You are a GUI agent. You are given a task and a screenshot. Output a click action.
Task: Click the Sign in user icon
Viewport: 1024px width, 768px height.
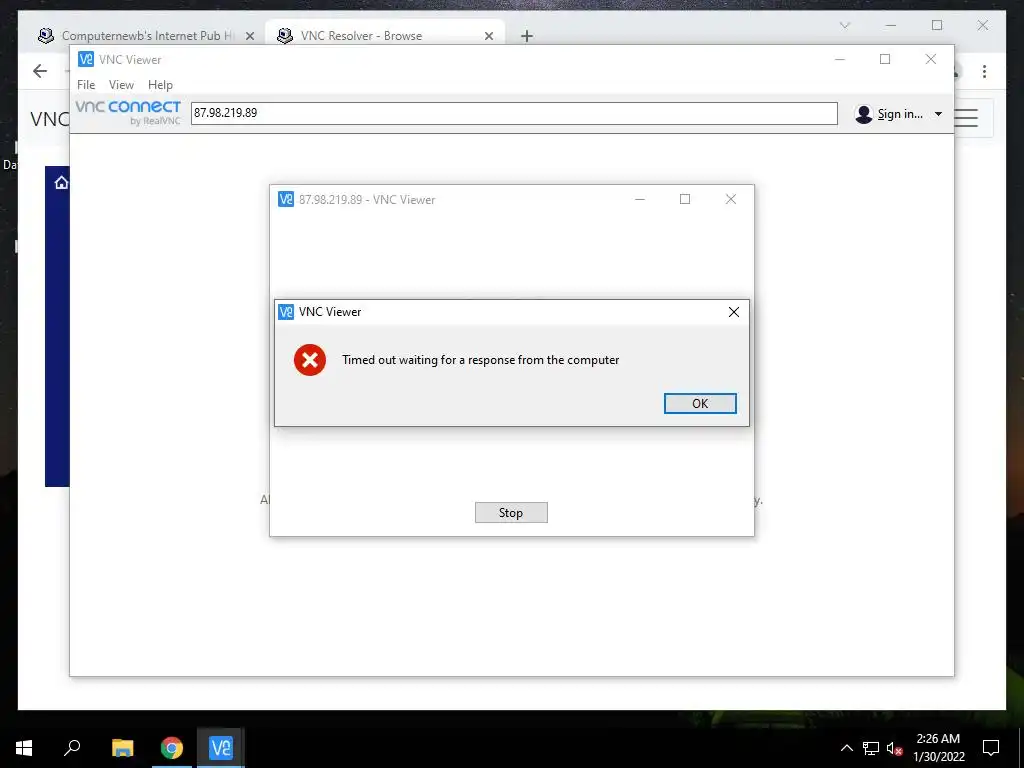[x=863, y=114]
